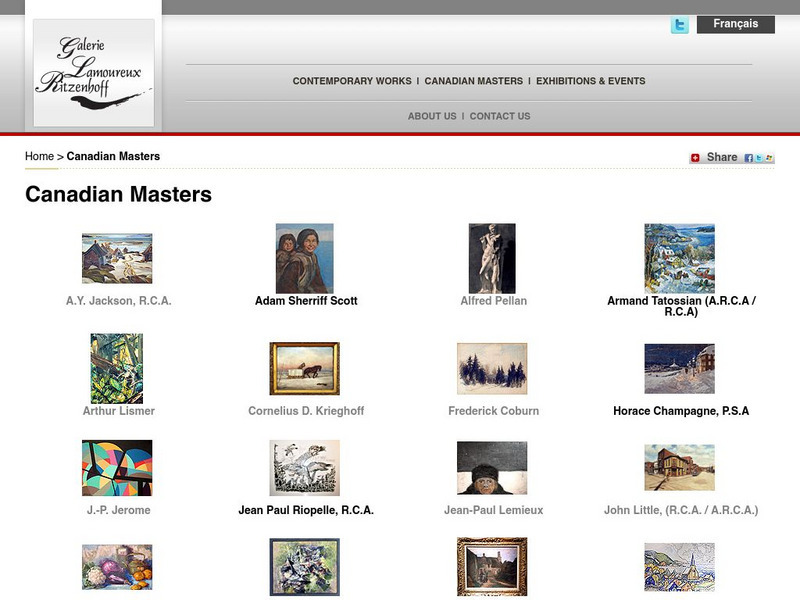This screenshot has width=800, height=600.
Task: Click church steeple village painting thumbnail
Action: click(680, 567)
